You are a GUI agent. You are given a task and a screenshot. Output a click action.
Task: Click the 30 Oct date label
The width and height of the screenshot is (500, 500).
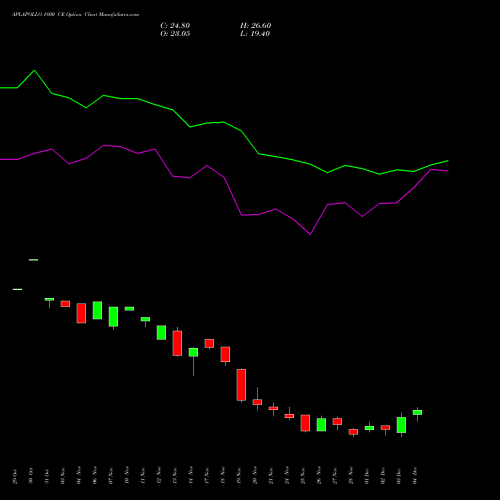[x=31, y=476]
